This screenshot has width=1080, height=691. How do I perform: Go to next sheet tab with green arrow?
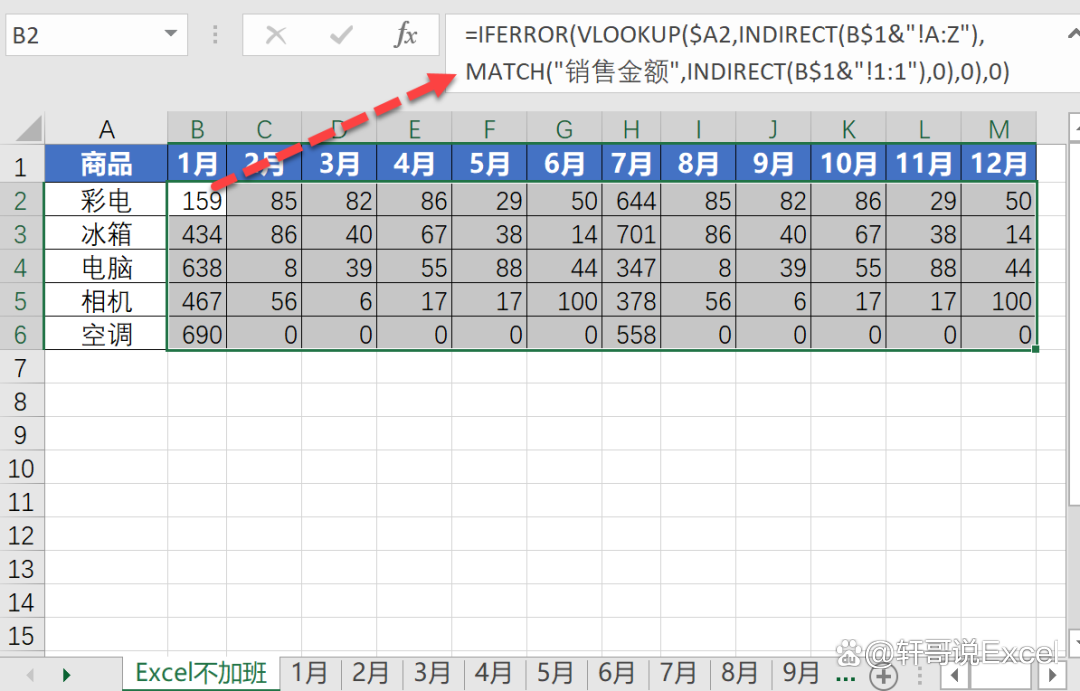[x=66, y=674]
